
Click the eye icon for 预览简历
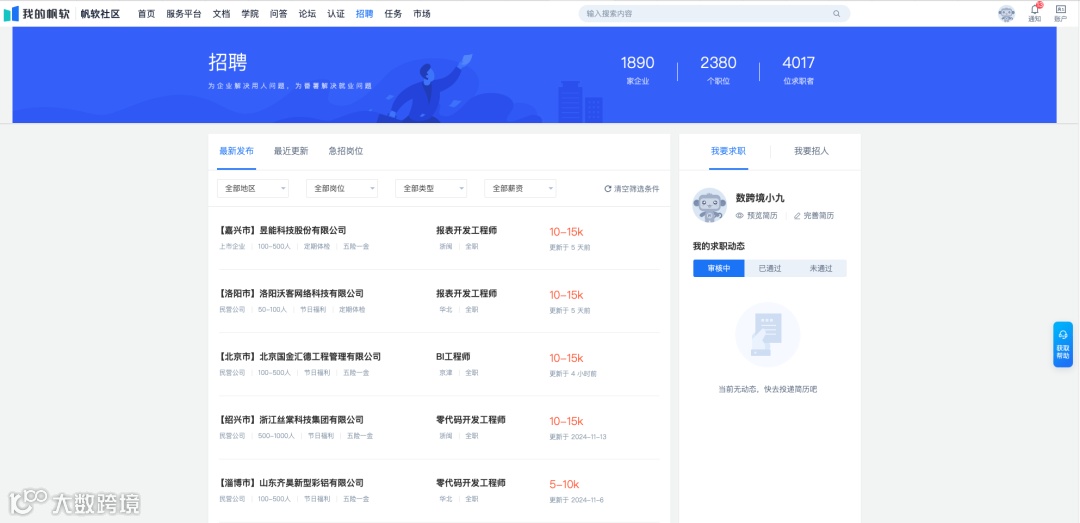pos(740,216)
